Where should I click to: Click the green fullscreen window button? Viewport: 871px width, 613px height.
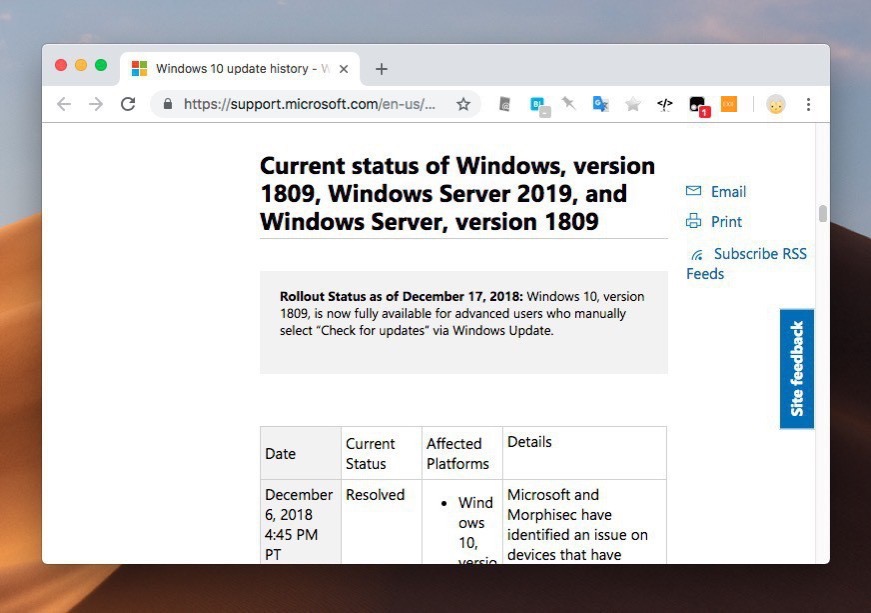pos(101,65)
